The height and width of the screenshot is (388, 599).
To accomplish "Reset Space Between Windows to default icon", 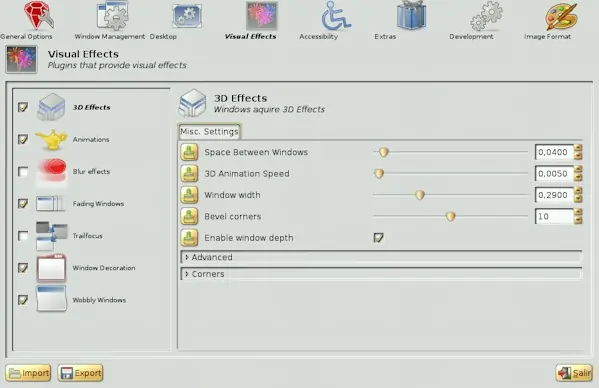I will tap(189, 152).
